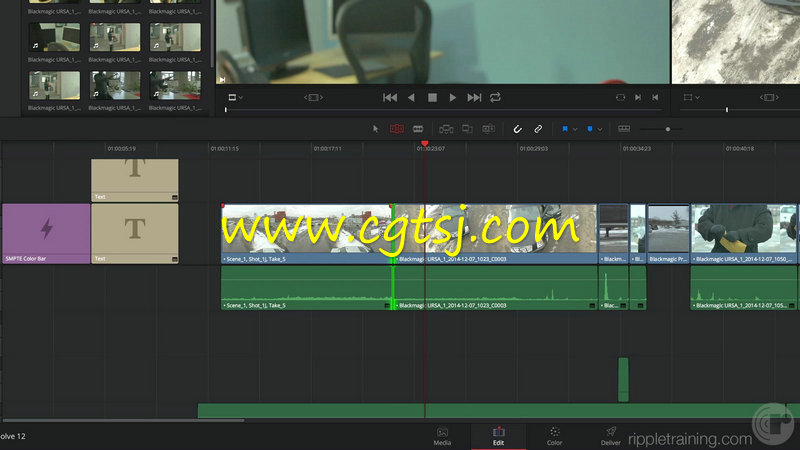Add a marker with the blue marker icon
Viewport: 800px width, 450px height.
[x=590, y=129]
